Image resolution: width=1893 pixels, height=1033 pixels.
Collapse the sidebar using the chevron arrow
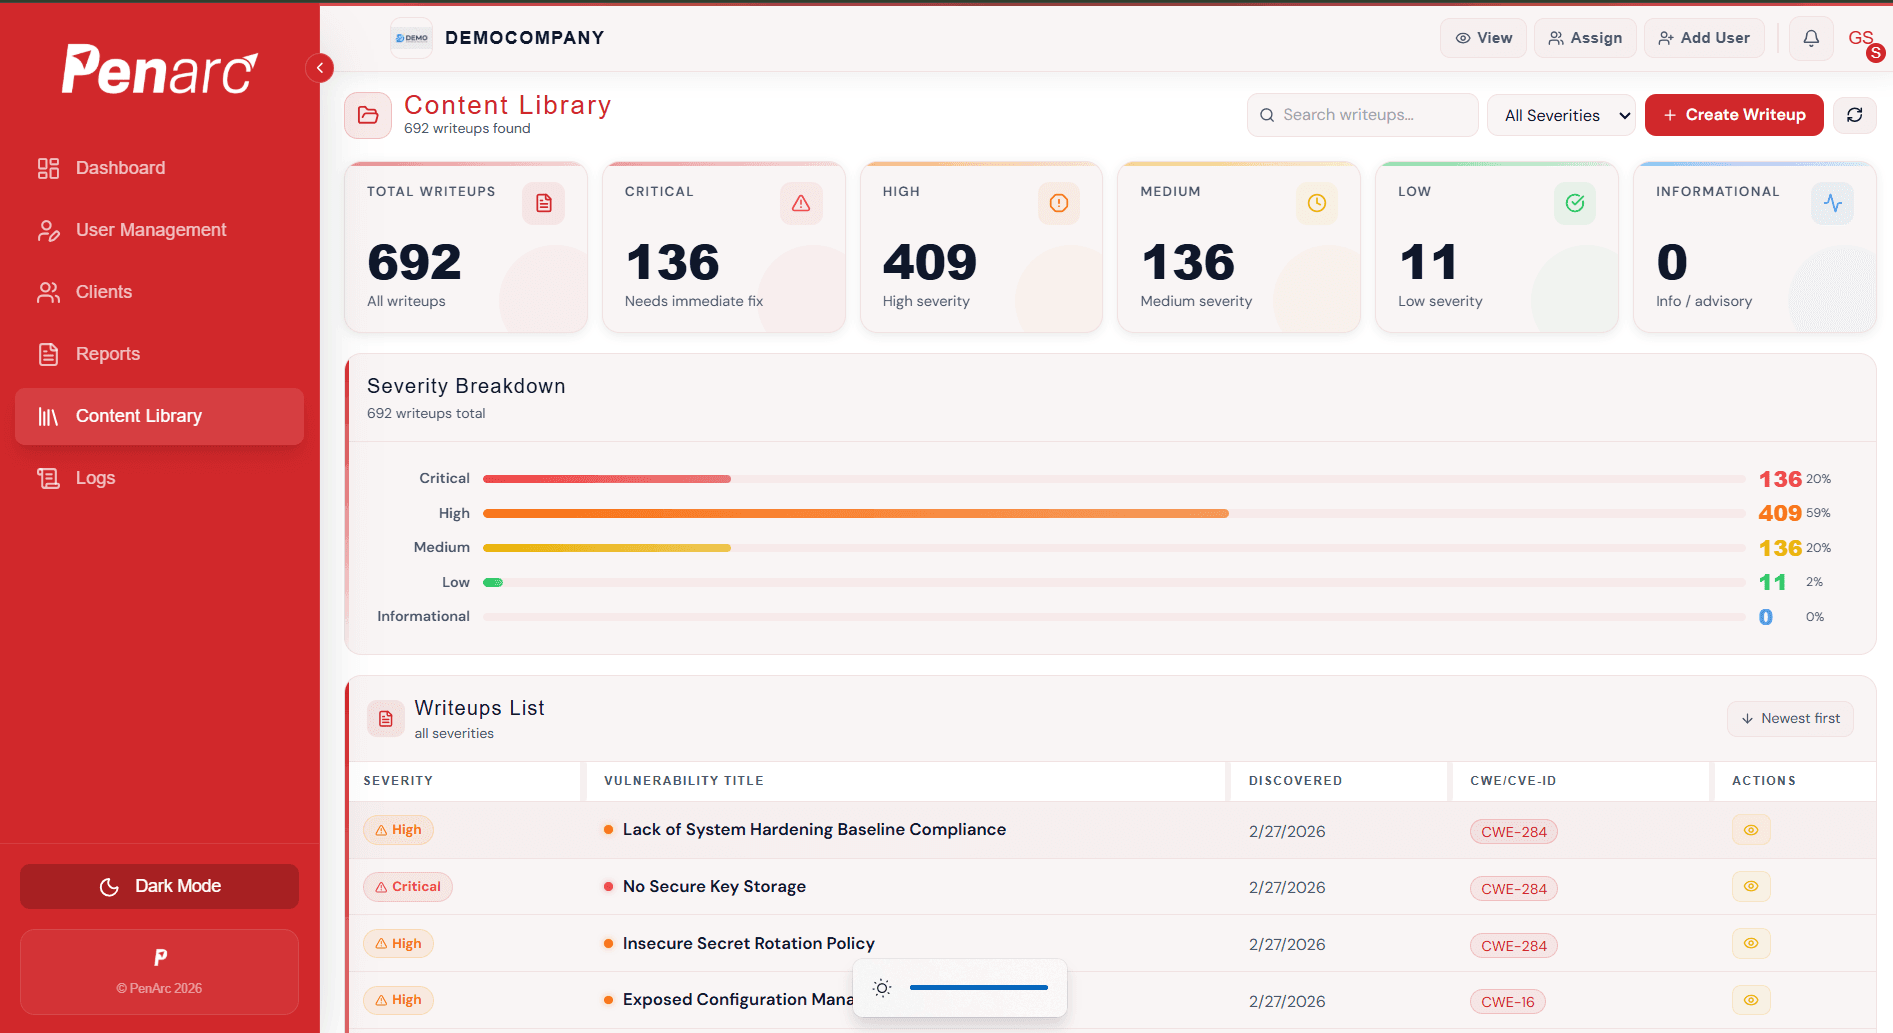(319, 67)
